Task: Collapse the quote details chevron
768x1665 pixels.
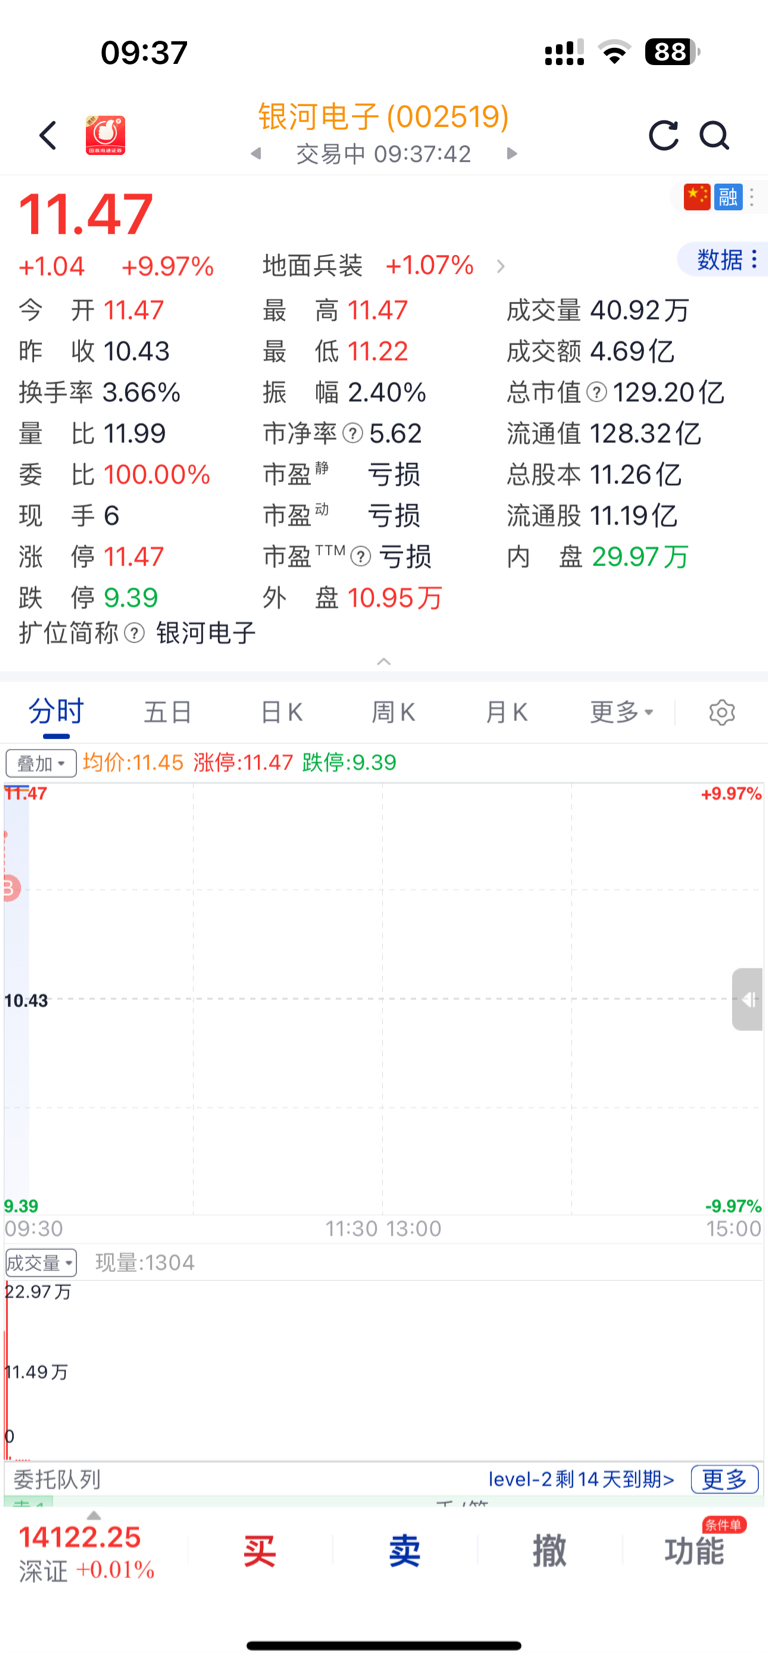Action: click(x=384, y=661)
